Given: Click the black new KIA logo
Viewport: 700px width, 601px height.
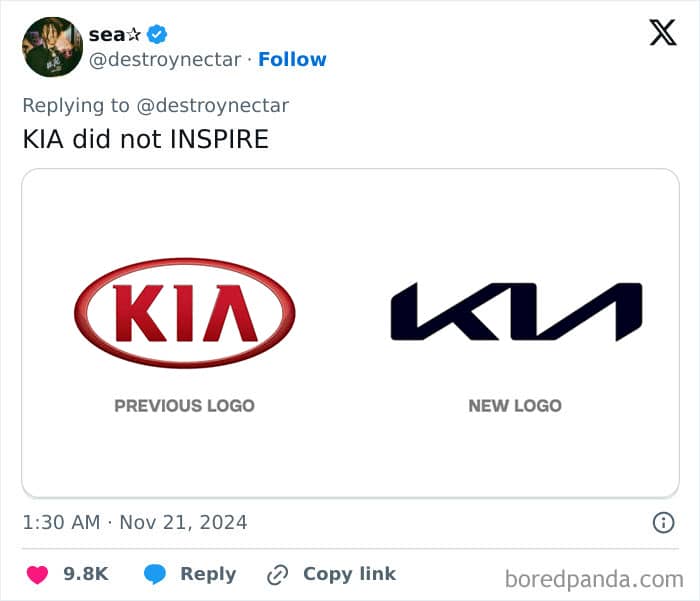Looking at the screenshot, I should (x=517, y=312).
